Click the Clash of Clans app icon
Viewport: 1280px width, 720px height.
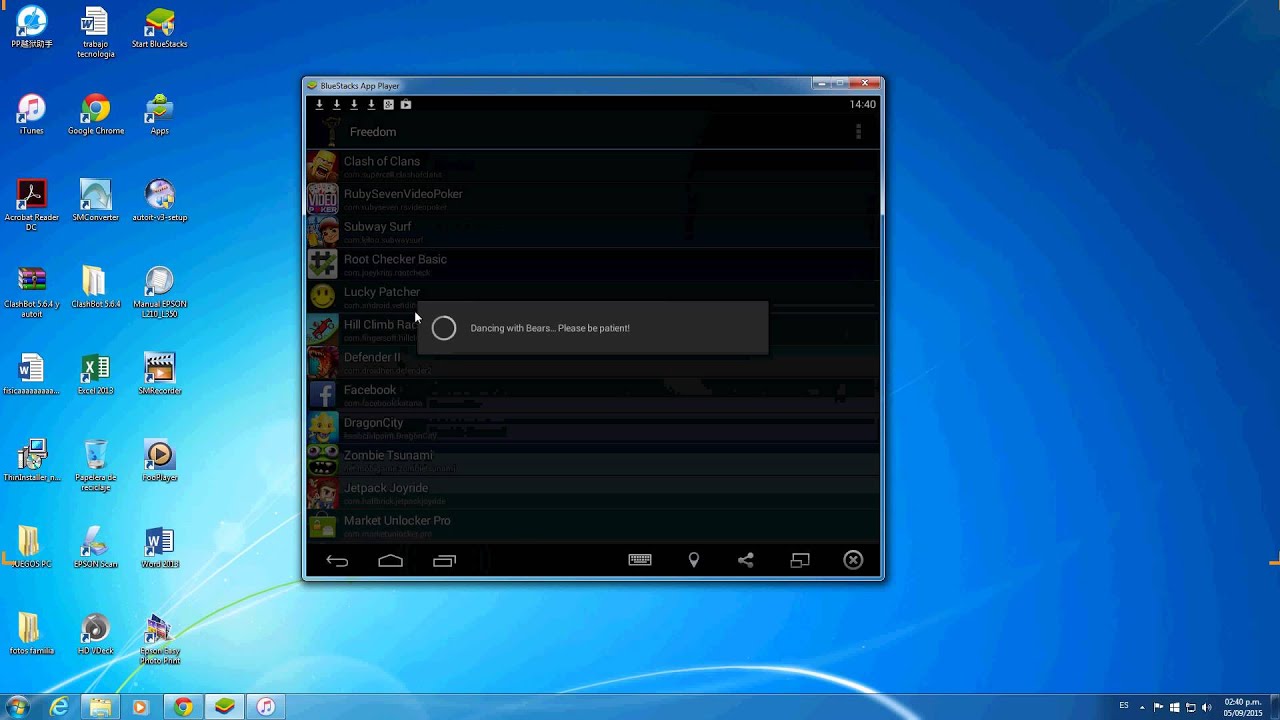[x=323, y=166]
